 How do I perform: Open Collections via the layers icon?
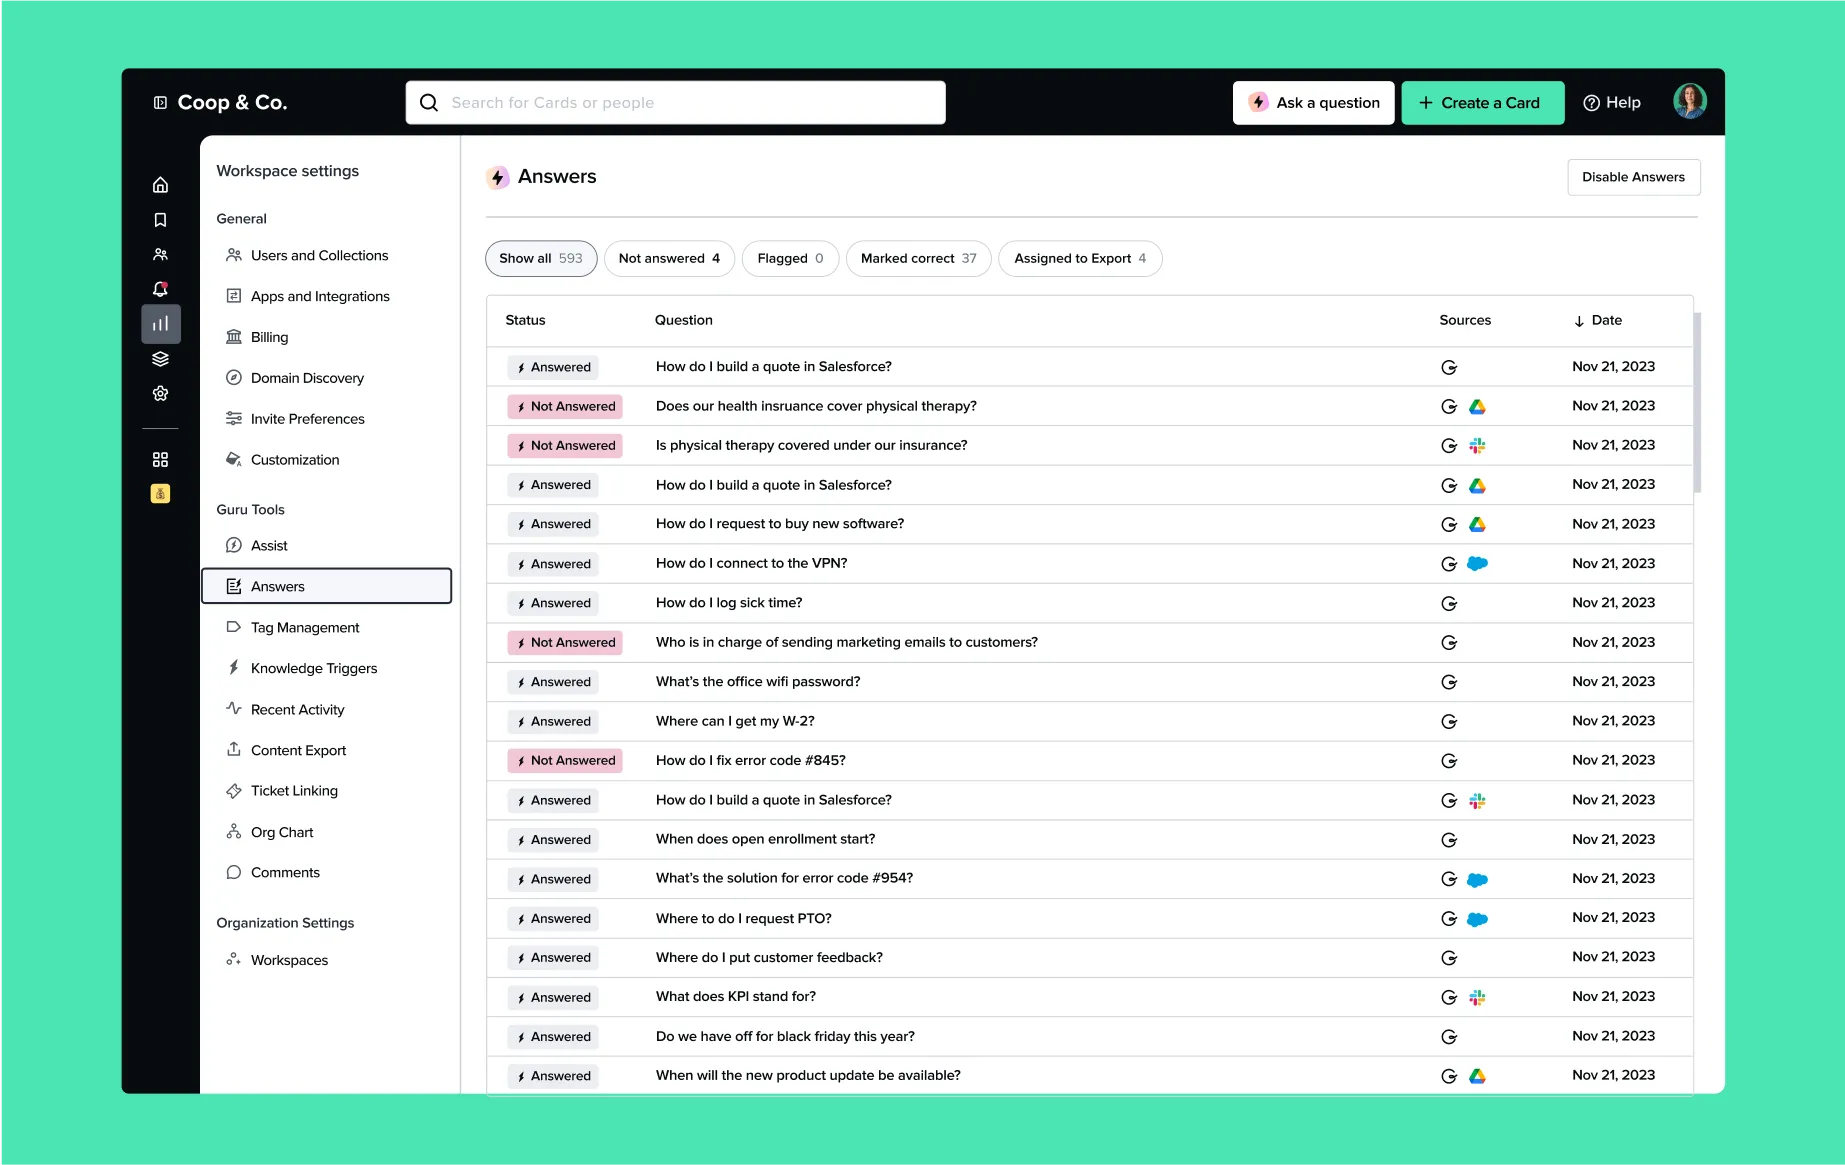coord(160,358)
